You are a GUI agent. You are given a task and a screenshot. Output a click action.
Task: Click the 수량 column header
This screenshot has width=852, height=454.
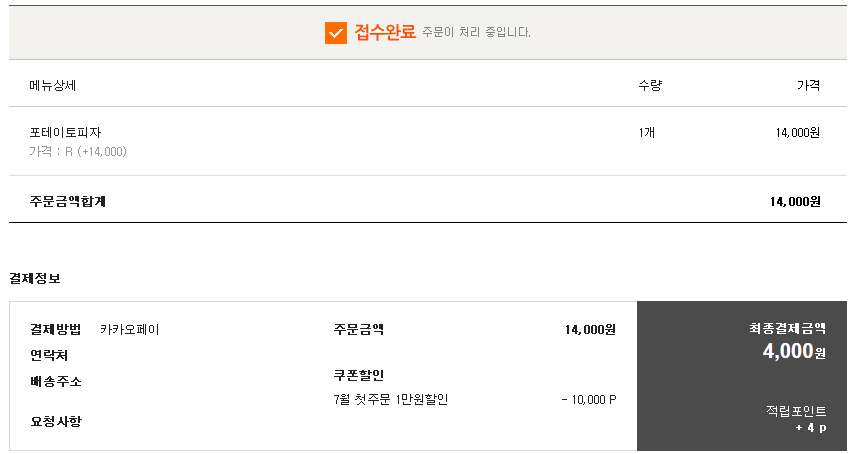point(650,85)
